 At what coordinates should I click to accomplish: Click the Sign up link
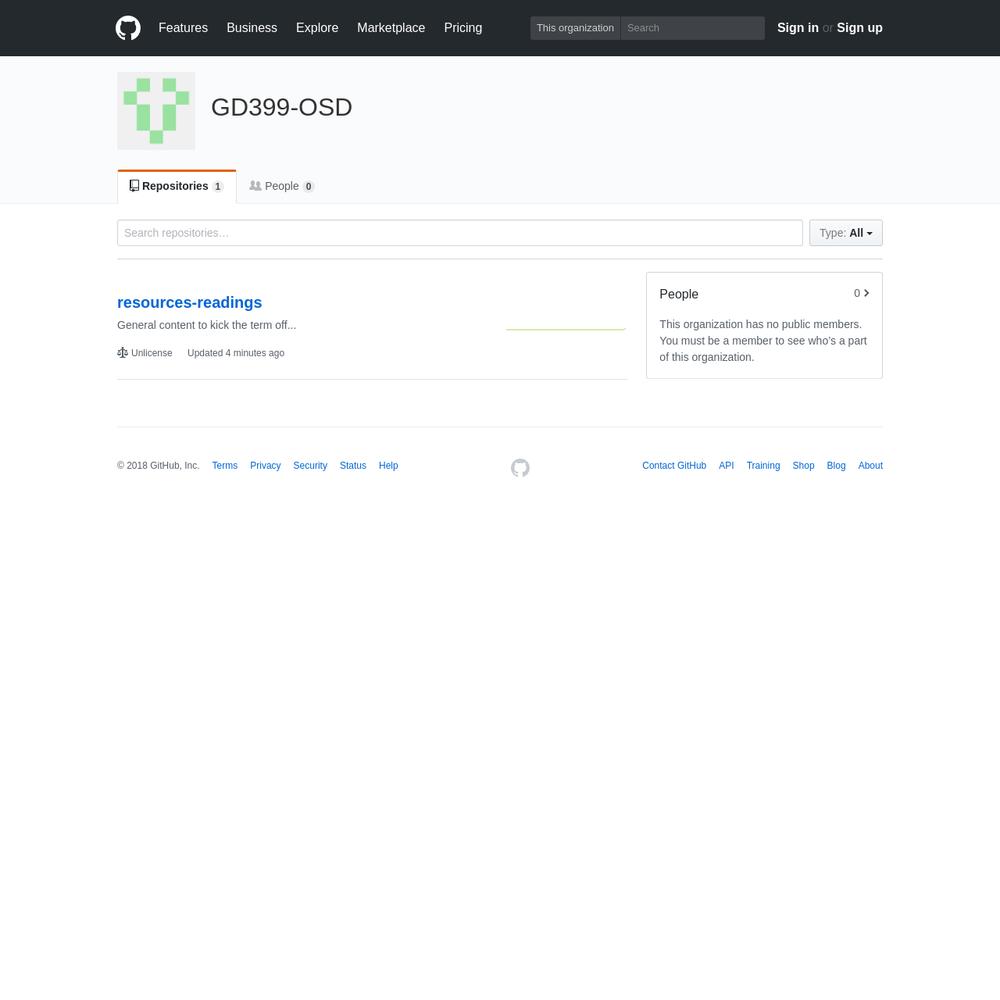click(859, 28)
